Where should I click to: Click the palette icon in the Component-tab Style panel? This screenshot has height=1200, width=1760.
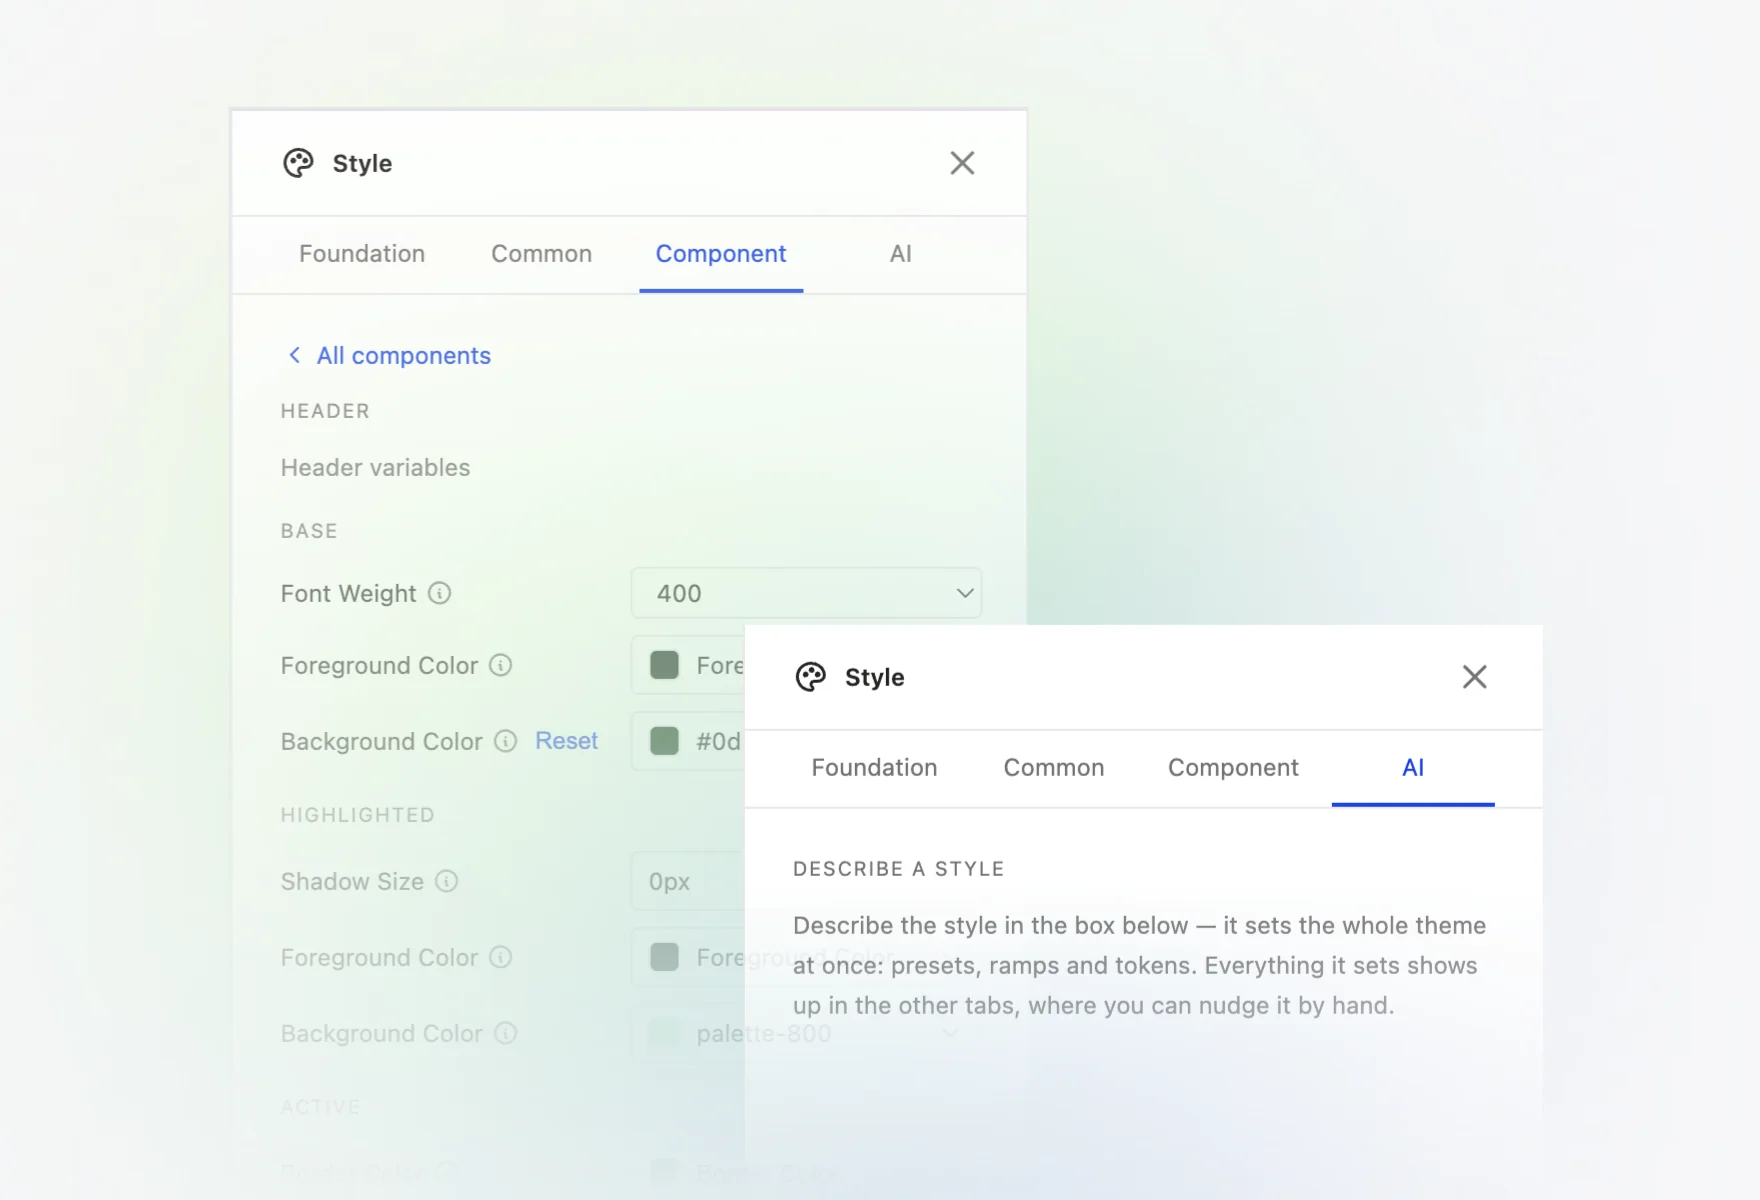point(298,163)
